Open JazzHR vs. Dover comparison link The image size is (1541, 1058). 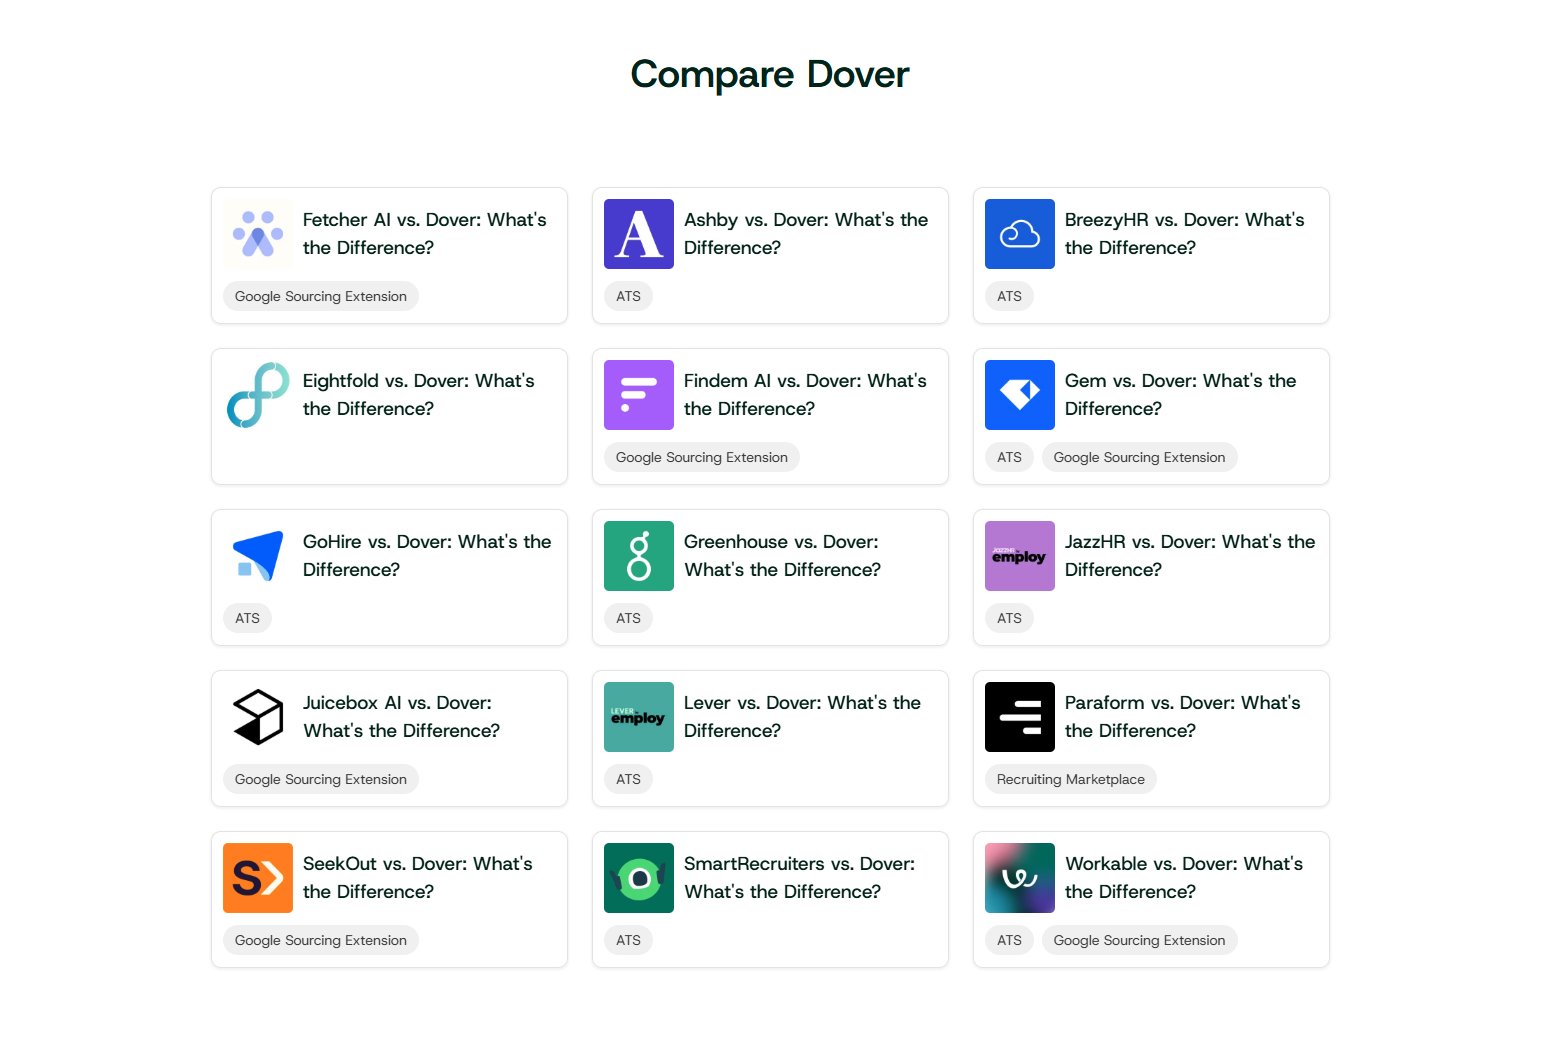[1189, 556]
